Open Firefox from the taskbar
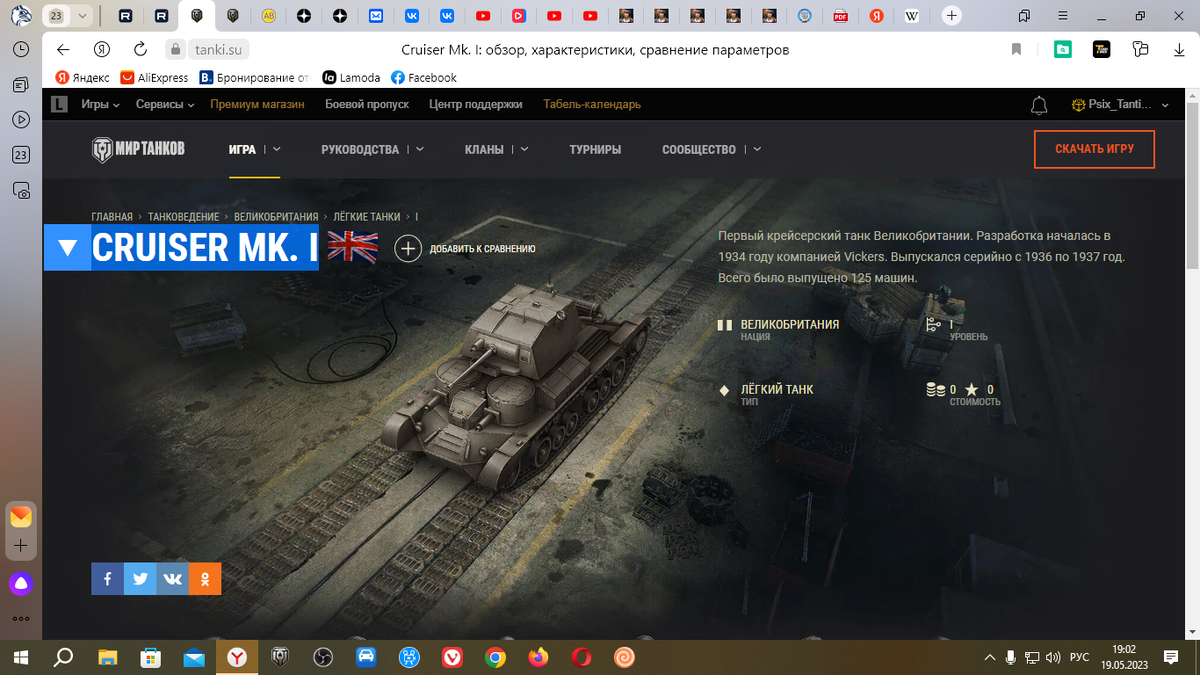 pos(539,657)
